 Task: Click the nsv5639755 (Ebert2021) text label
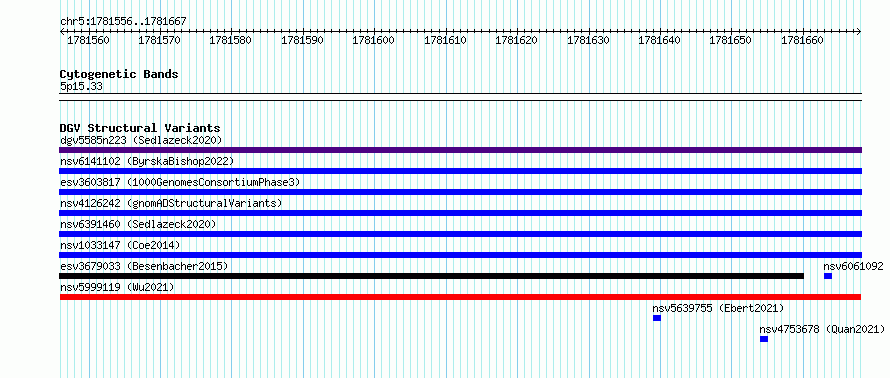718,308
